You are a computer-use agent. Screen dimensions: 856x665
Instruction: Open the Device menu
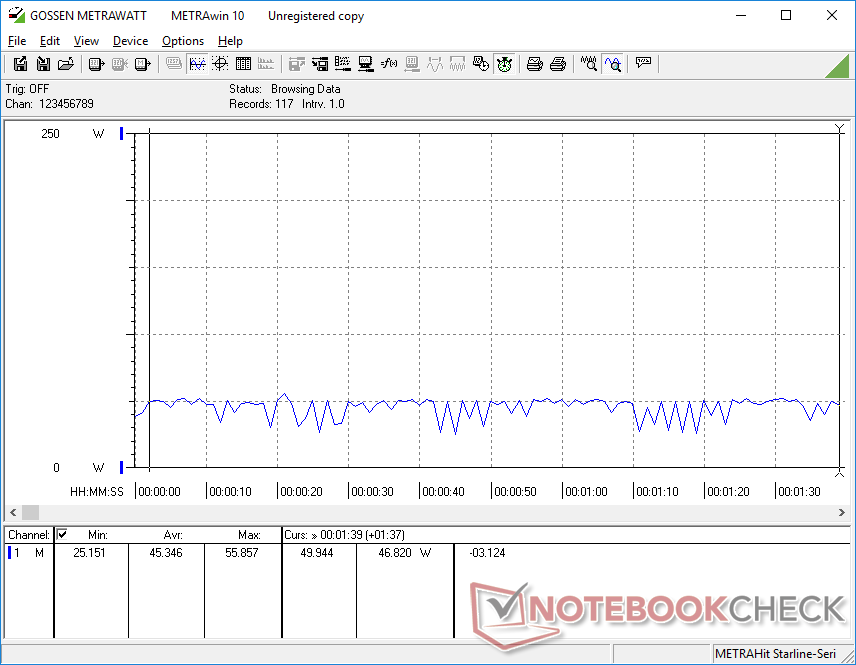[130, 41]
